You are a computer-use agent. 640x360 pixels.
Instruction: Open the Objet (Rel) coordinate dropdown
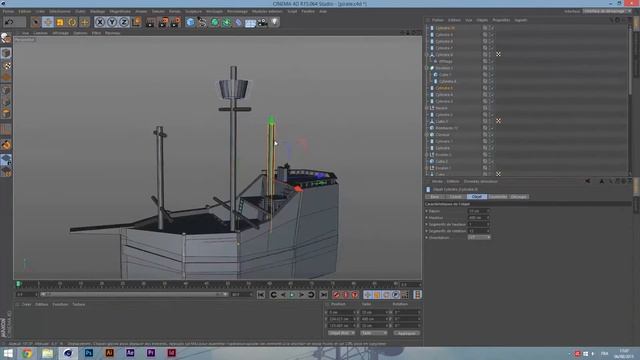[x=341, y=333]
